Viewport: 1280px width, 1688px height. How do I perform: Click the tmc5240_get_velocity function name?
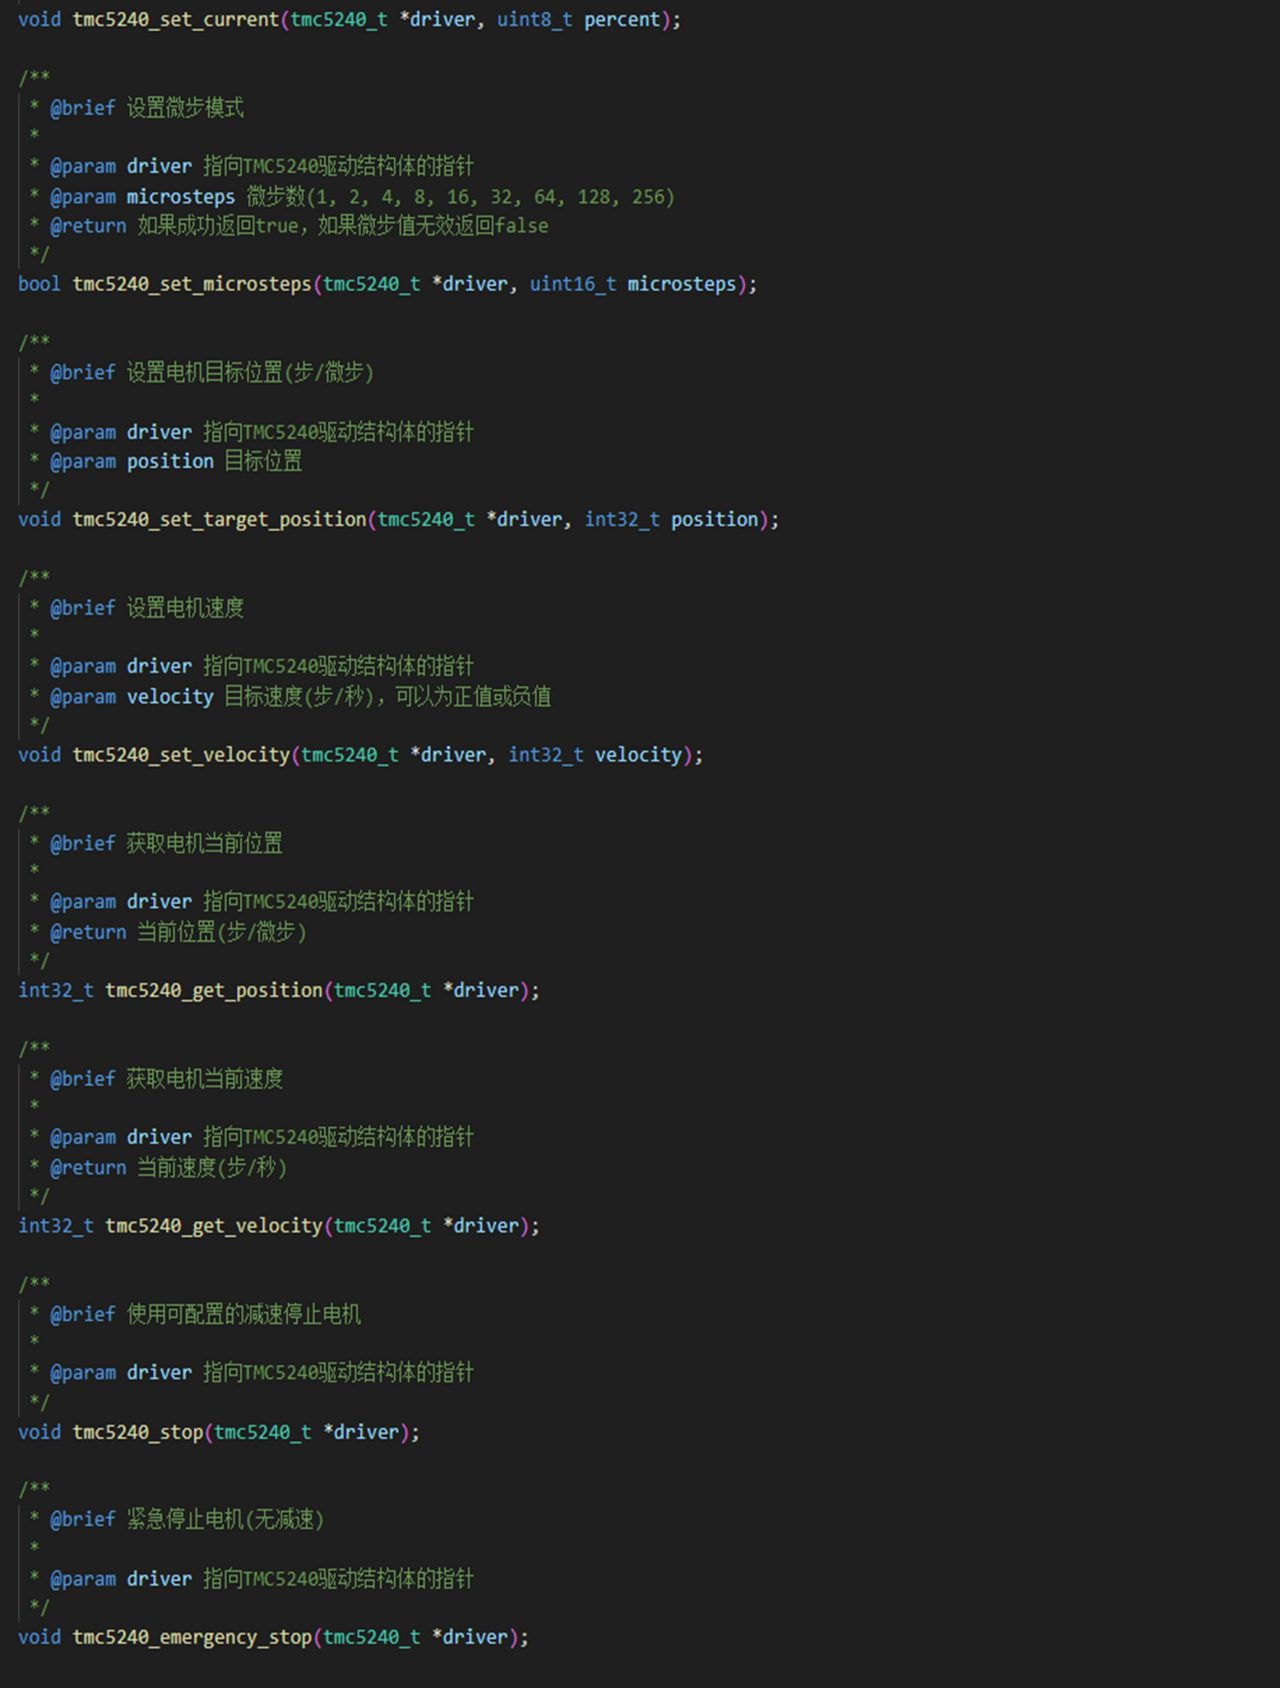click(214, 1226)
